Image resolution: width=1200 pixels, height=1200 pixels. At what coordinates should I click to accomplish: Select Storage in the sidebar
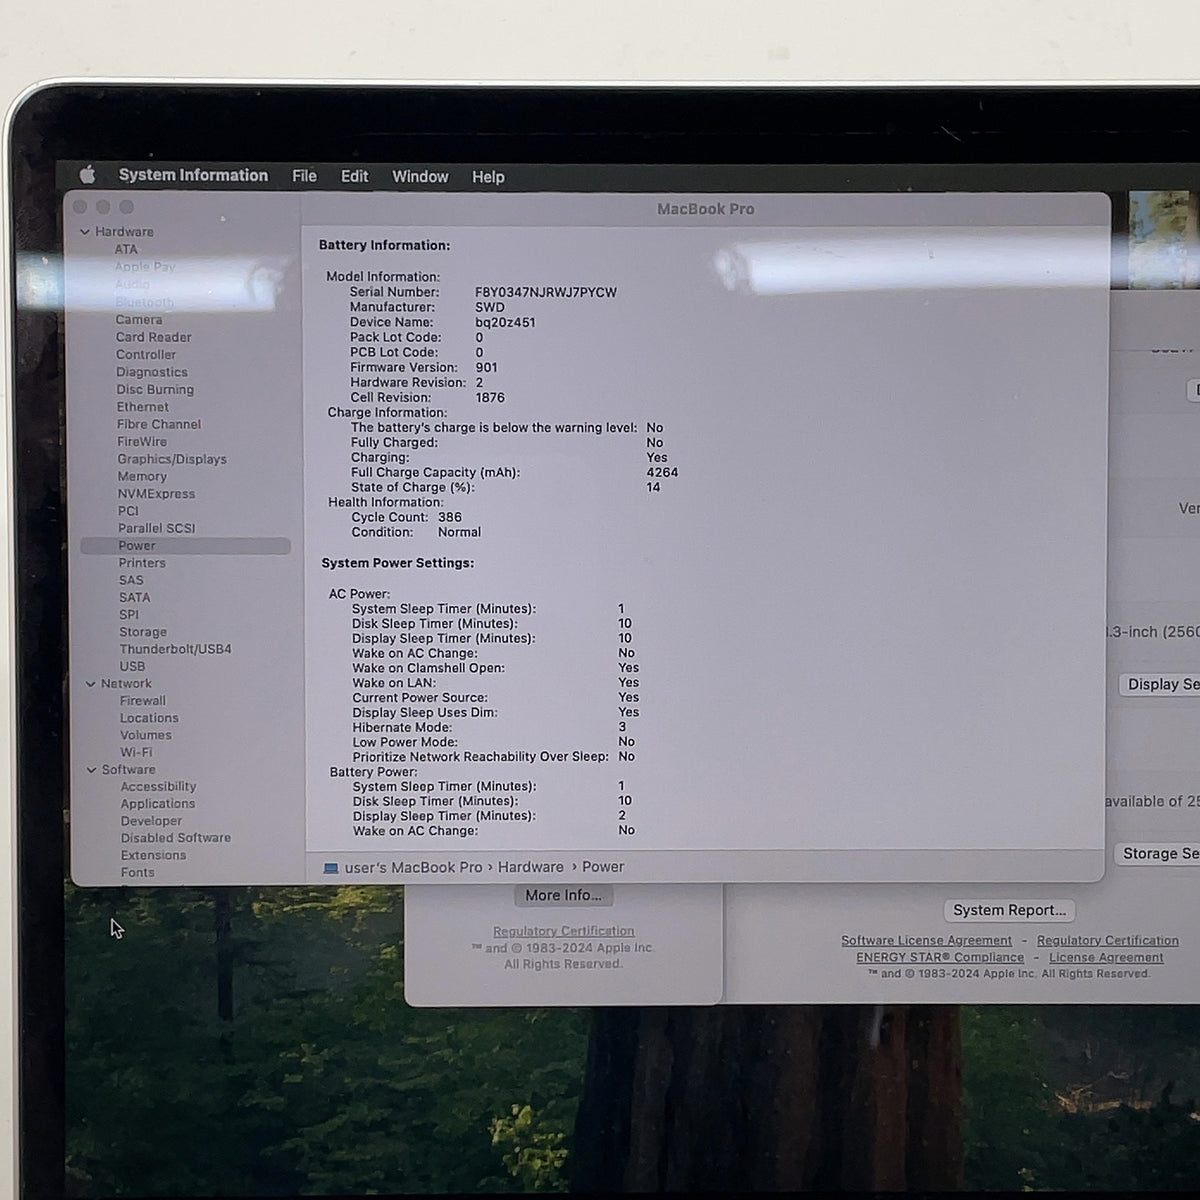click(143, 632)
